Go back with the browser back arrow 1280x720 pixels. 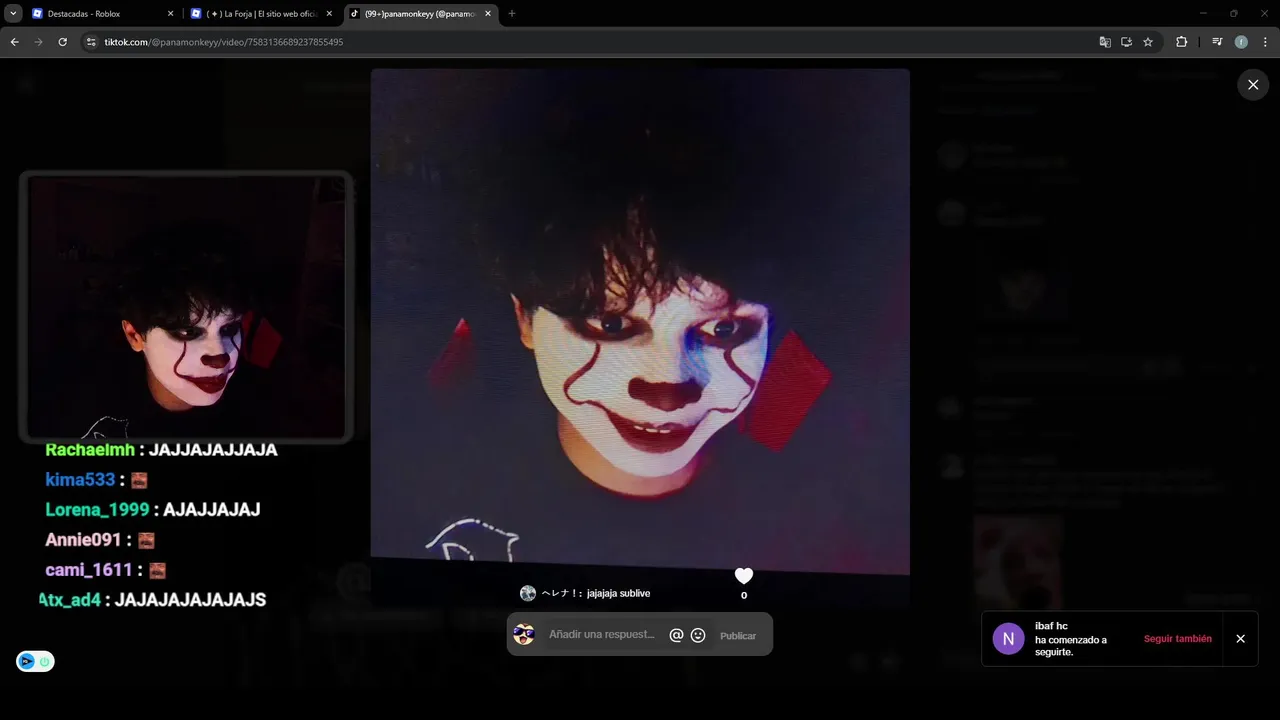14,42
